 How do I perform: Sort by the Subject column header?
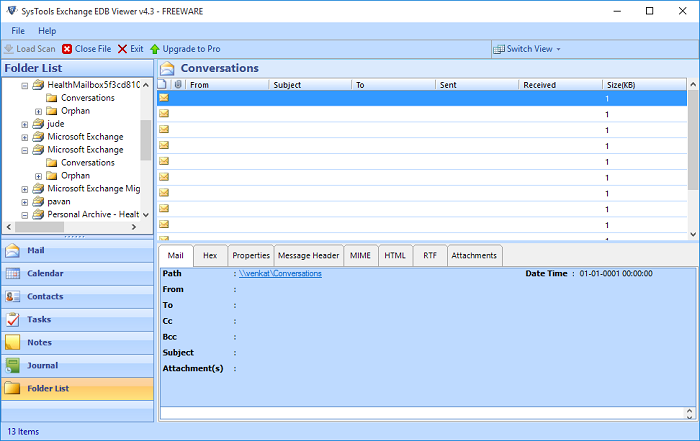(x=310, y=85)
